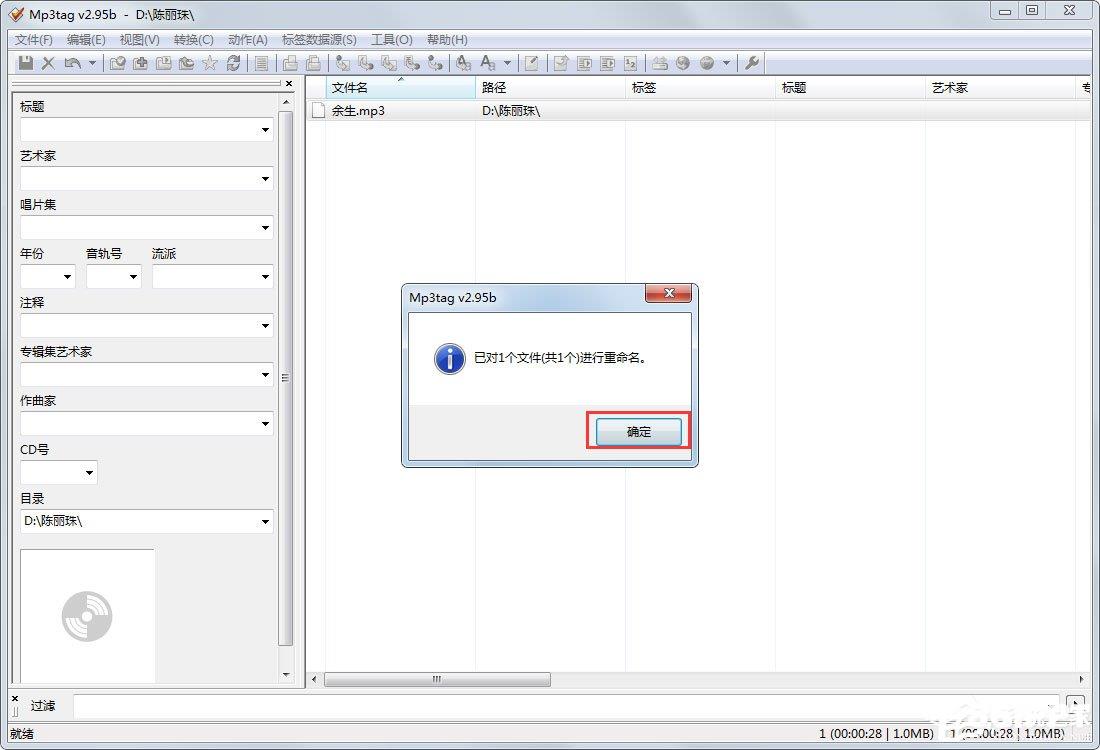The image size is (1100, 750).
Task: Open the 标签数据源(S) menu
Action: (319, 40)
